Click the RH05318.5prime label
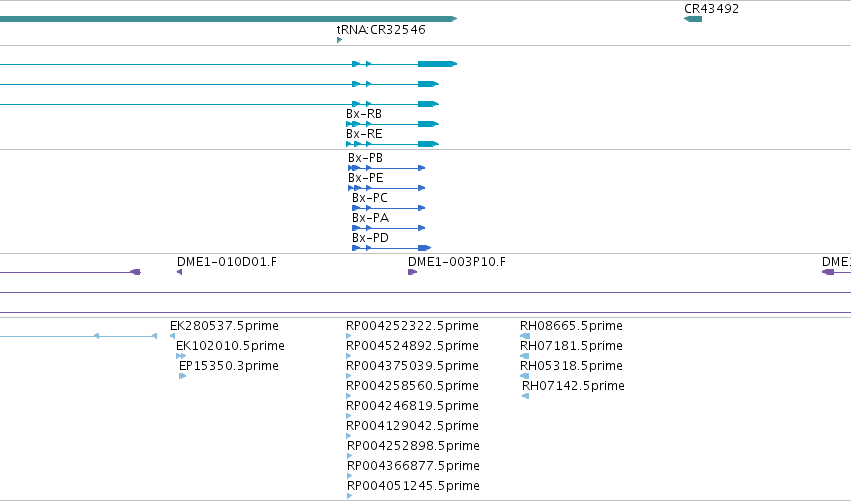Viewport: 851px width, 501px height. (x=571, y=366)
